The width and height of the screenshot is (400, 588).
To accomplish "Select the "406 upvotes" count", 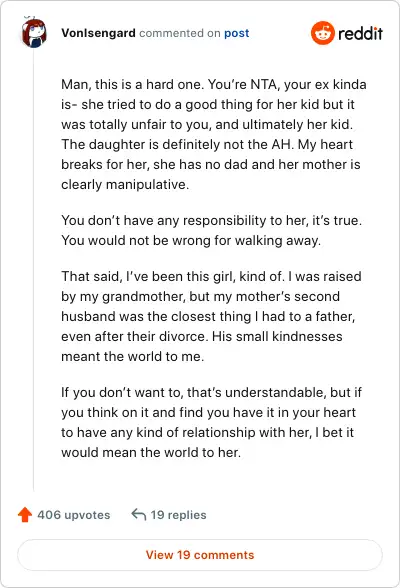I will click(x=74, y=515).
